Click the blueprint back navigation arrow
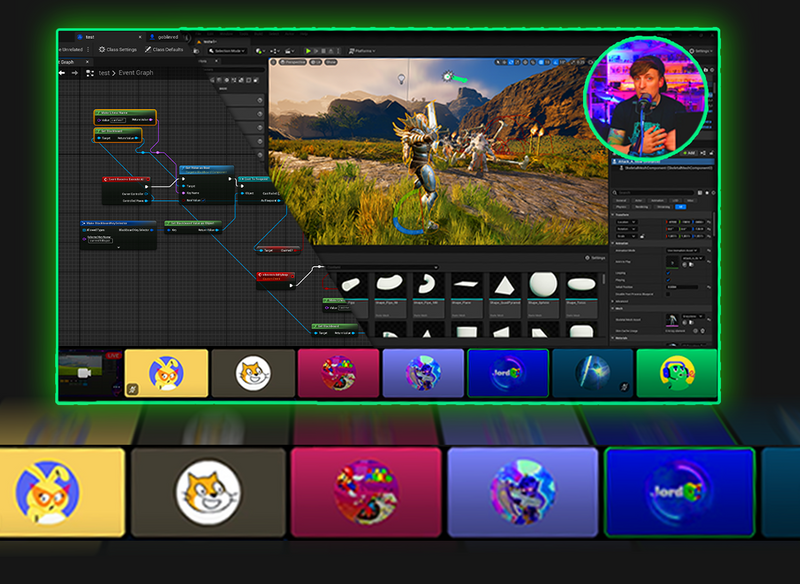Viewport: 800px width, 584px height. (x=63, y=73)
